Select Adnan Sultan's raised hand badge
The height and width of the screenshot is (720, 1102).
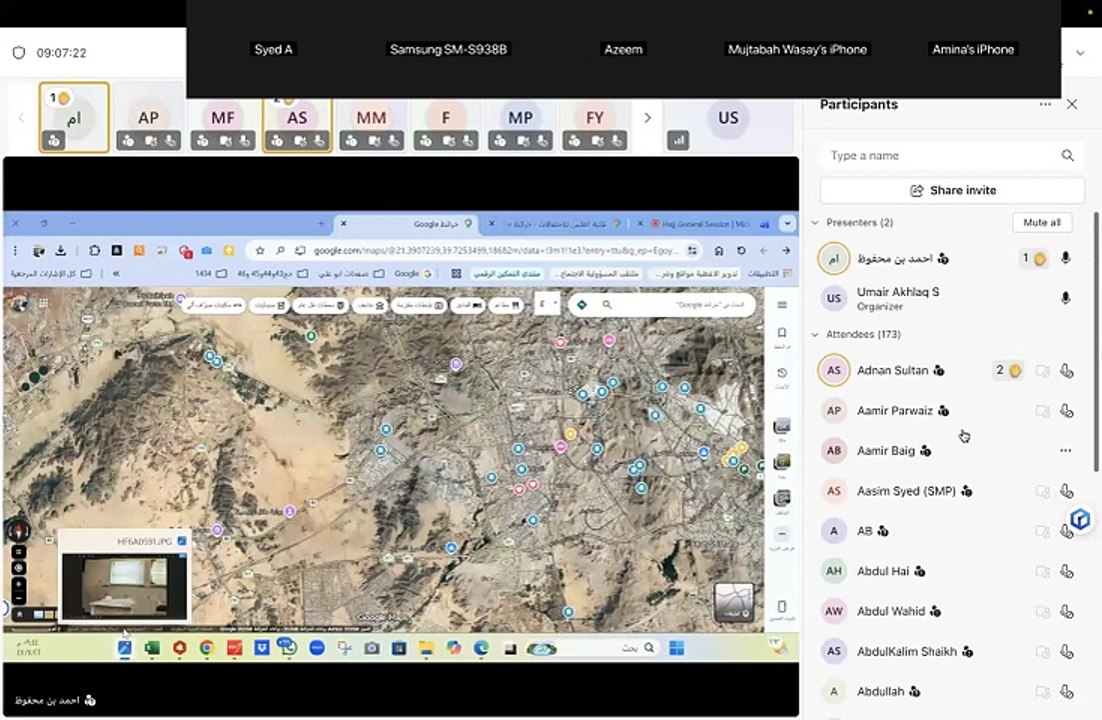pyautogui.click(x=1008, y=370)
